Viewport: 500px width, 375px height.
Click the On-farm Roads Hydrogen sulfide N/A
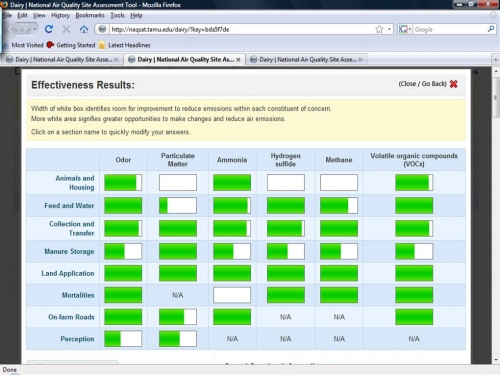(x=286, y=317)
